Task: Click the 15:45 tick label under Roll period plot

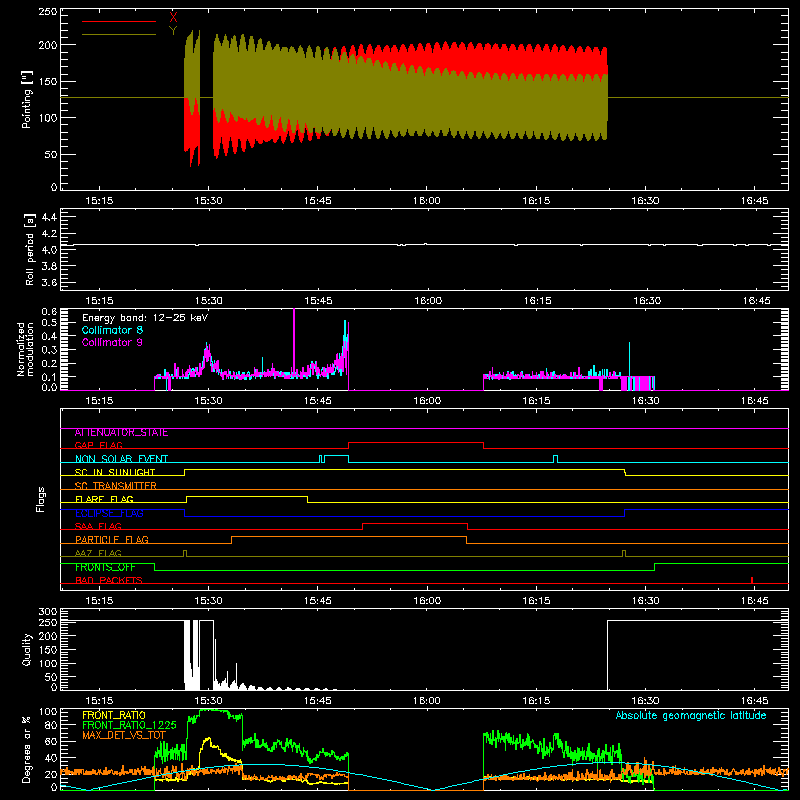Action: (x=318, y=301)
